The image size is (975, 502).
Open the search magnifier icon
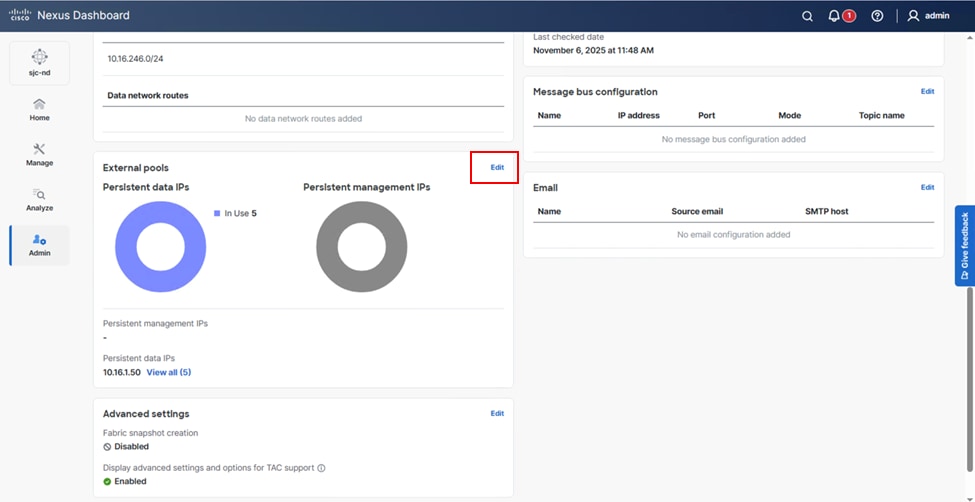click(807, 16)
